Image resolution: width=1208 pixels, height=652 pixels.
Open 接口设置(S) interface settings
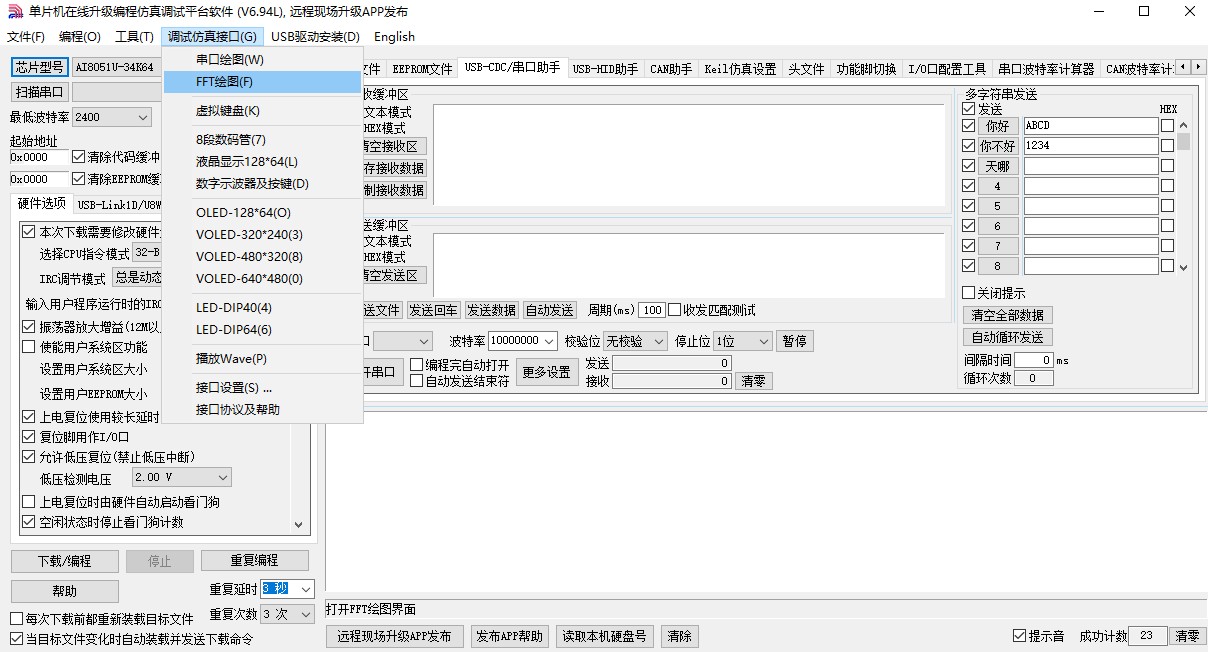coord(262,388)
